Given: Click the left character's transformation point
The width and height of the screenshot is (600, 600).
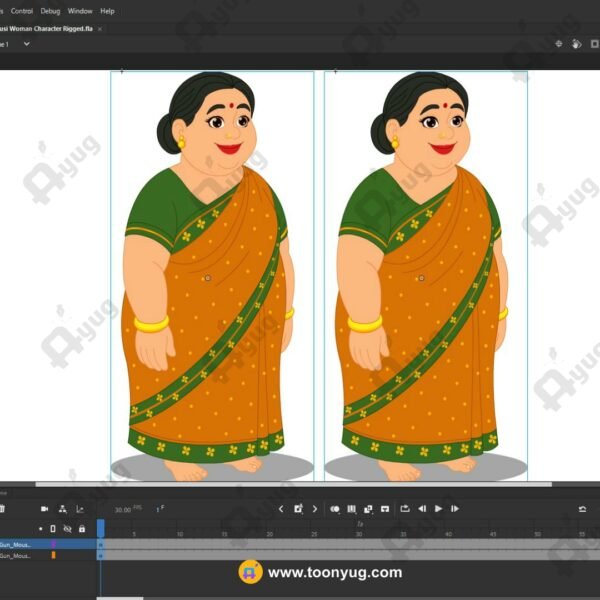Looking at the screenshot, I should point(208,278).
